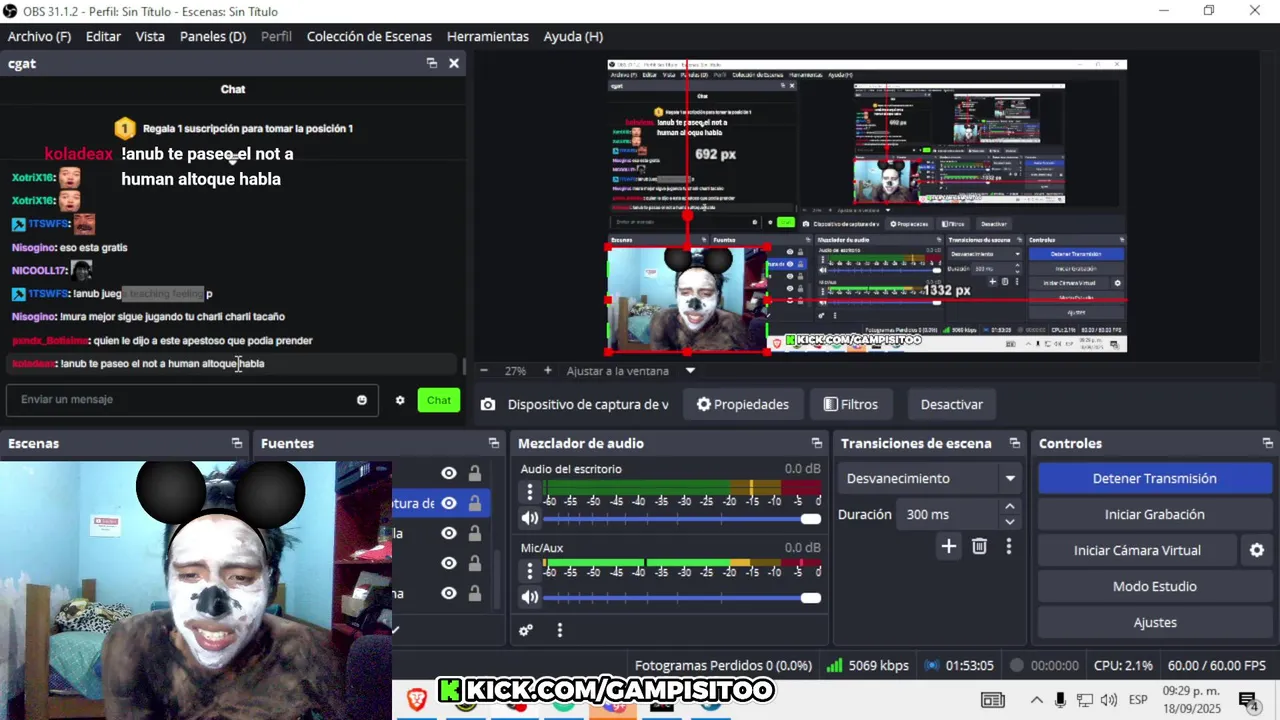Screen dimensions: 1280x720
Task: Open the Ayuda menu
Action: (x=573, y=36)
